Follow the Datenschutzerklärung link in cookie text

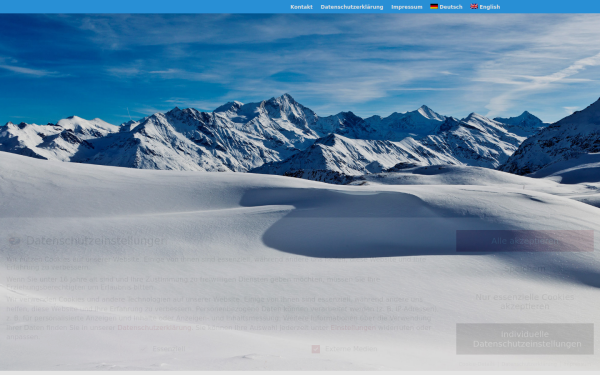tap(154, 328)
